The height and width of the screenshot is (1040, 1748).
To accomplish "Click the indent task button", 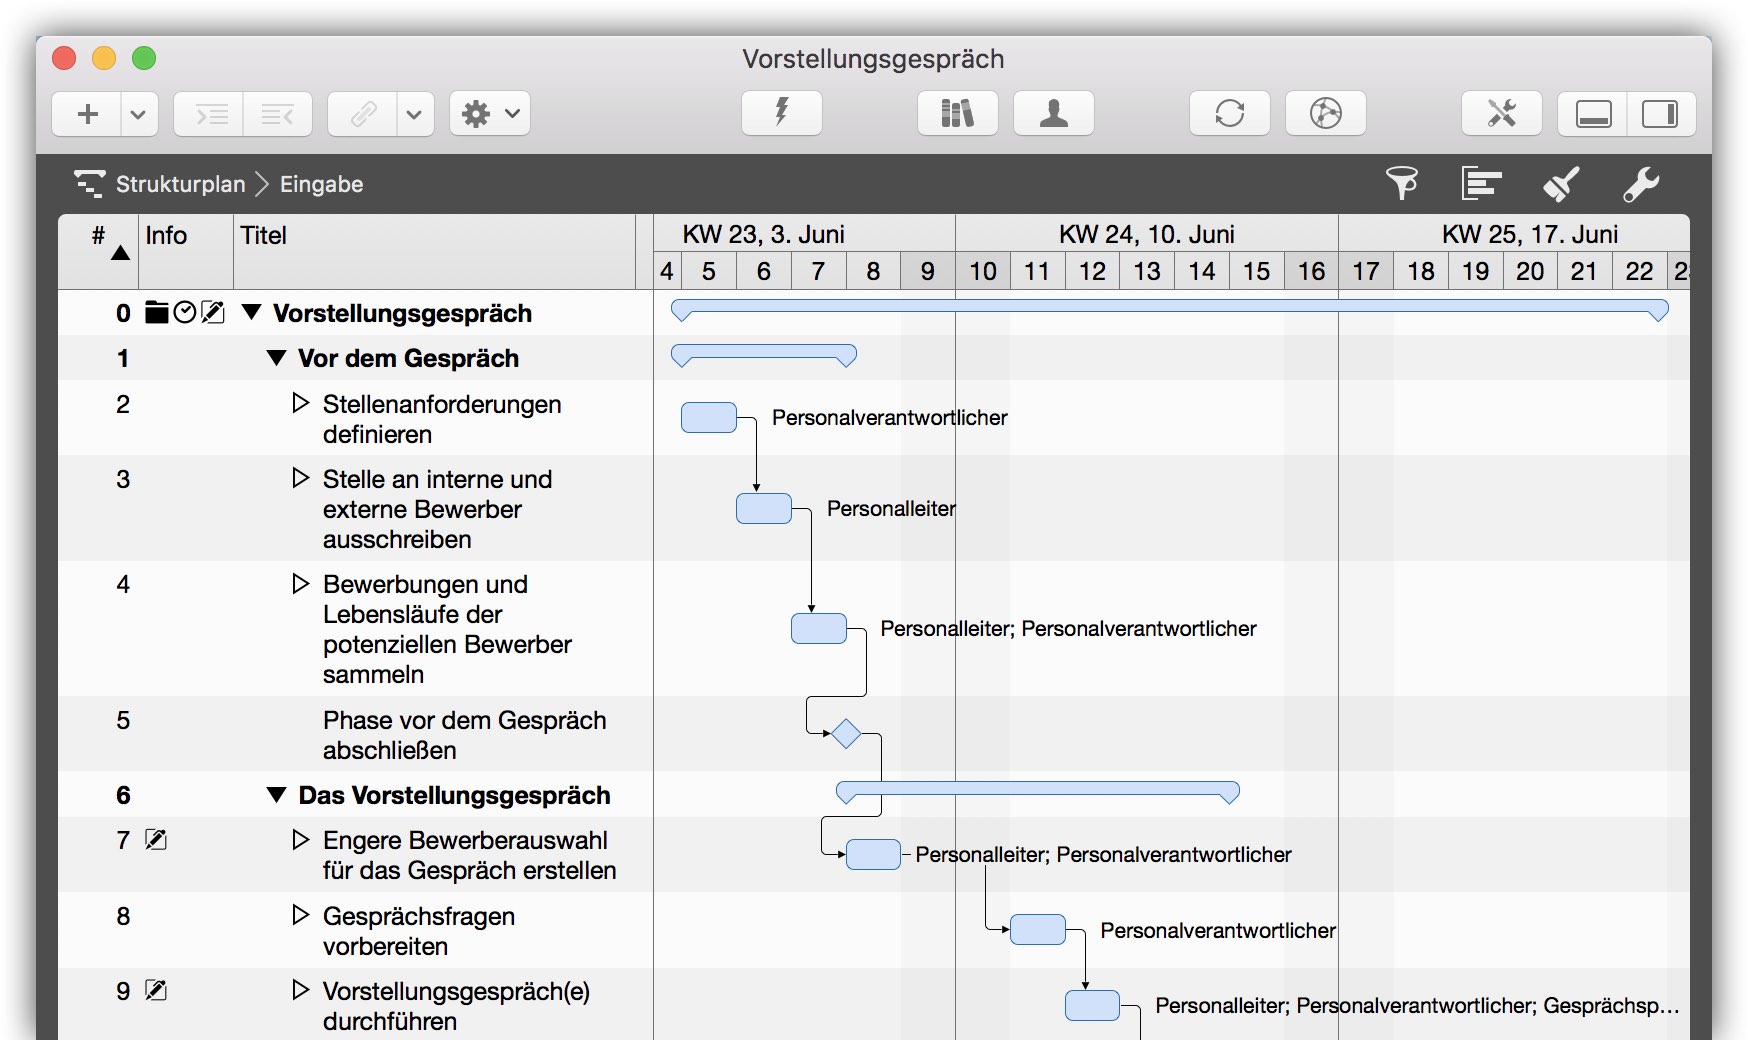I will pos(210,114).
